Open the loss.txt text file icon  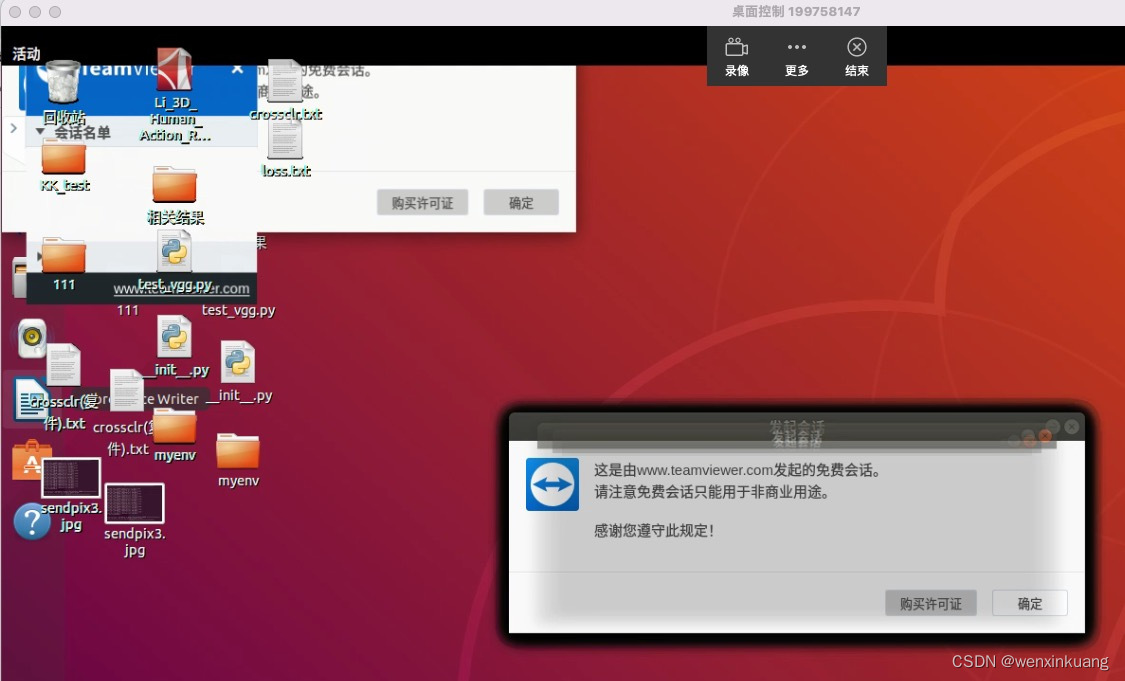(285, 140)
